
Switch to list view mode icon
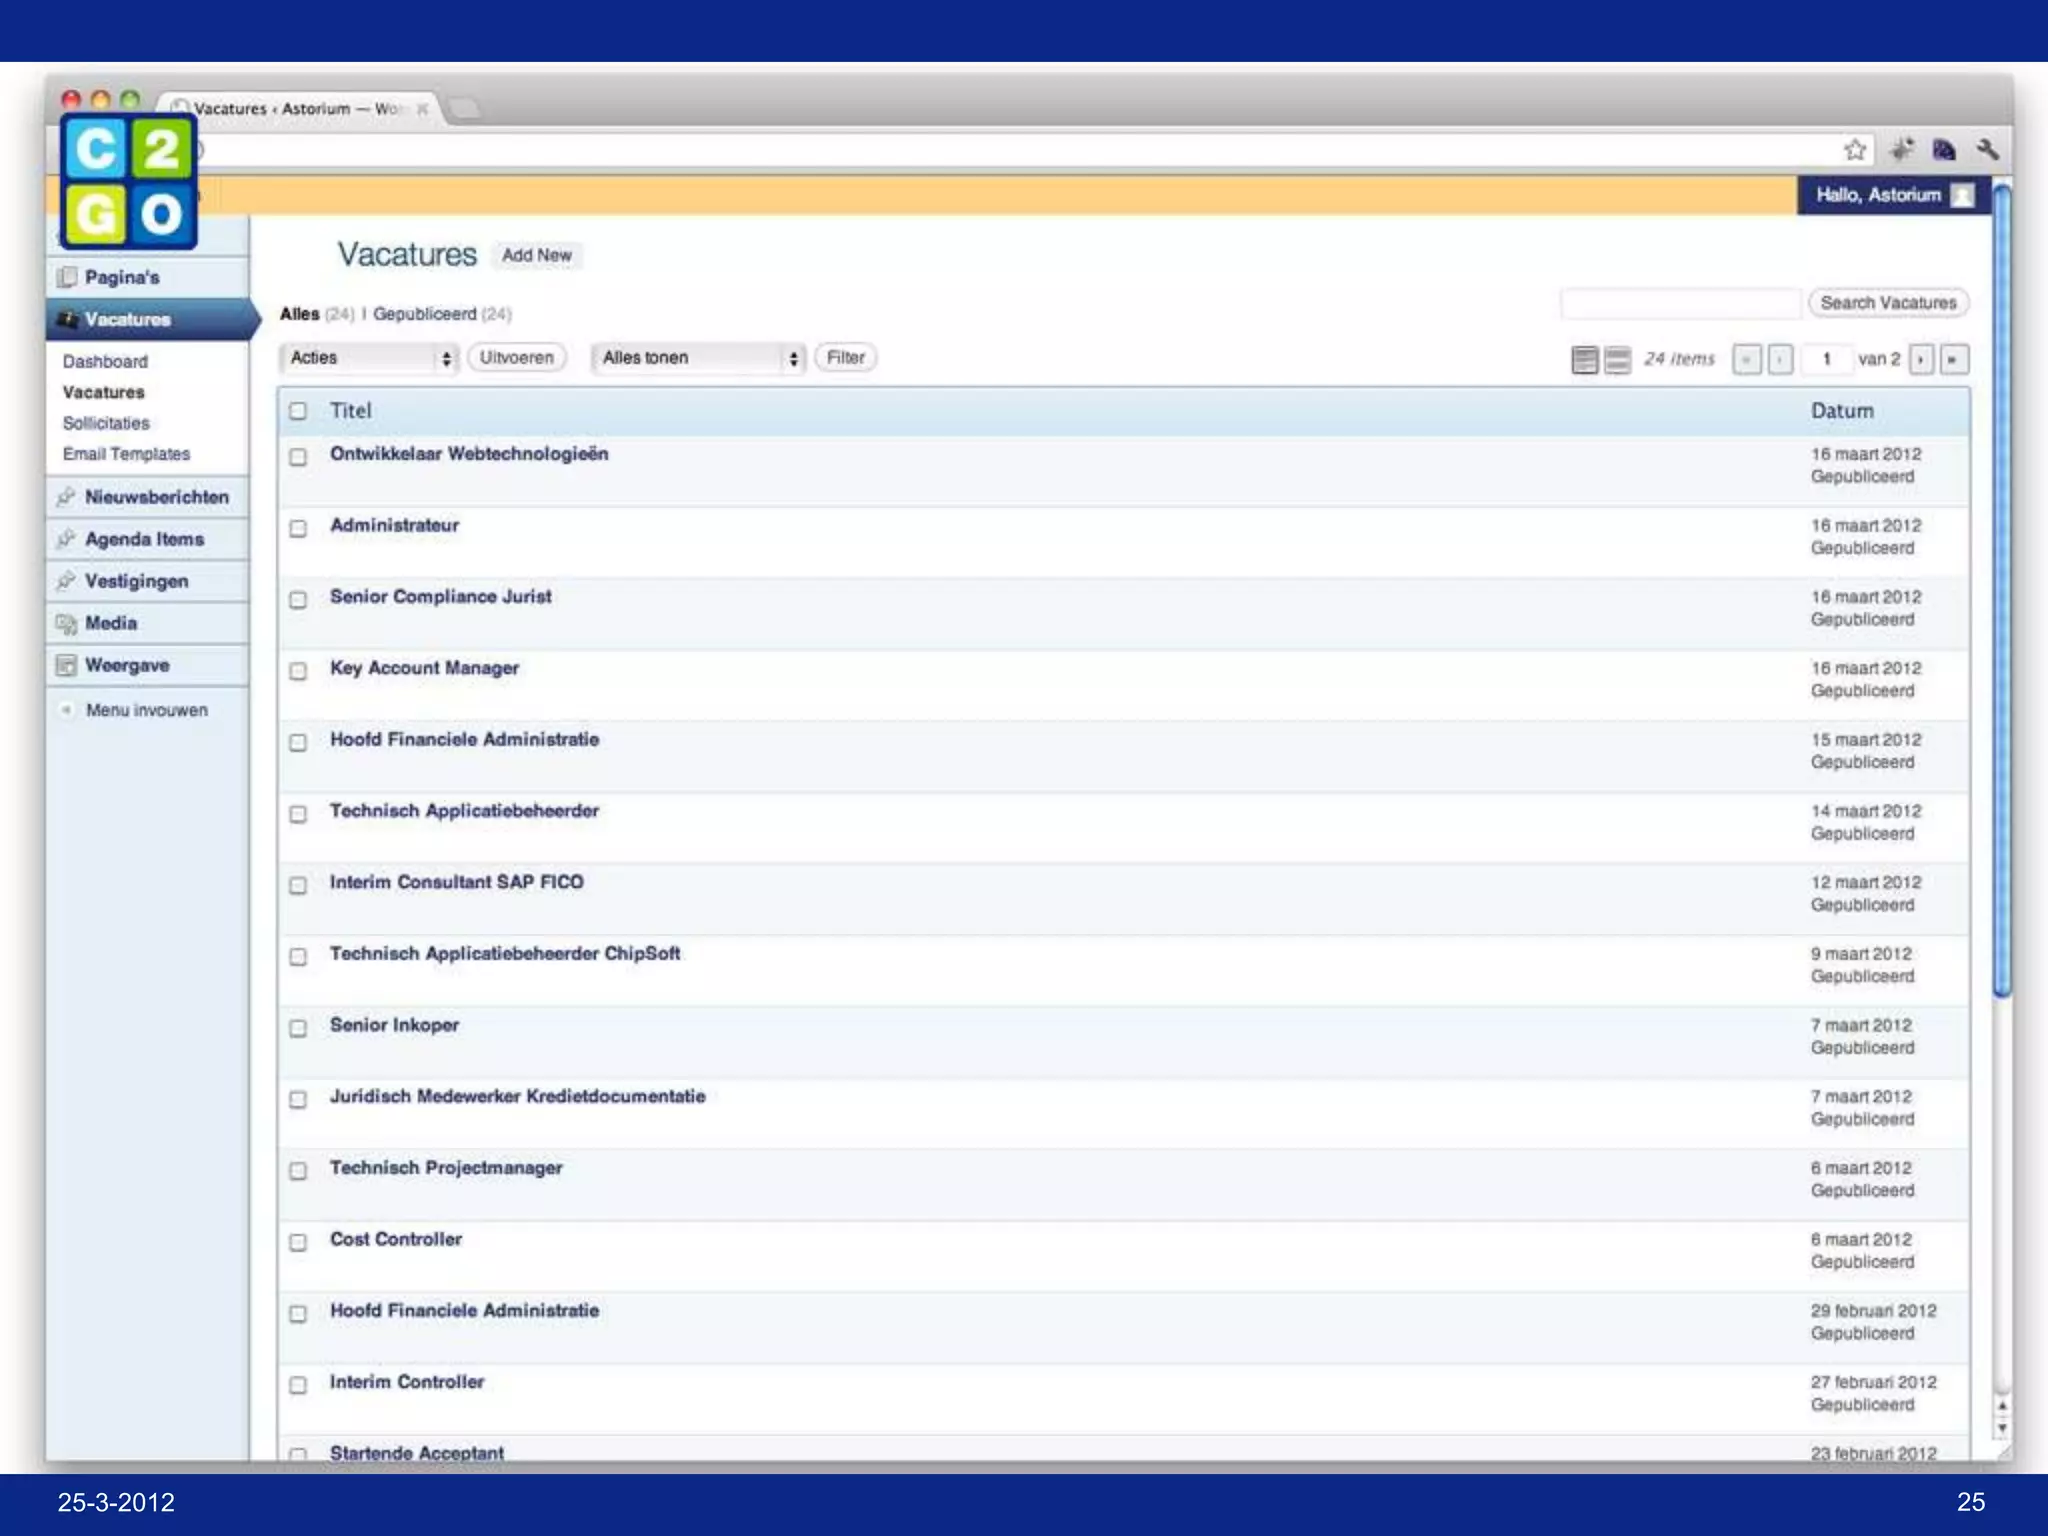tap(1584, 359)
